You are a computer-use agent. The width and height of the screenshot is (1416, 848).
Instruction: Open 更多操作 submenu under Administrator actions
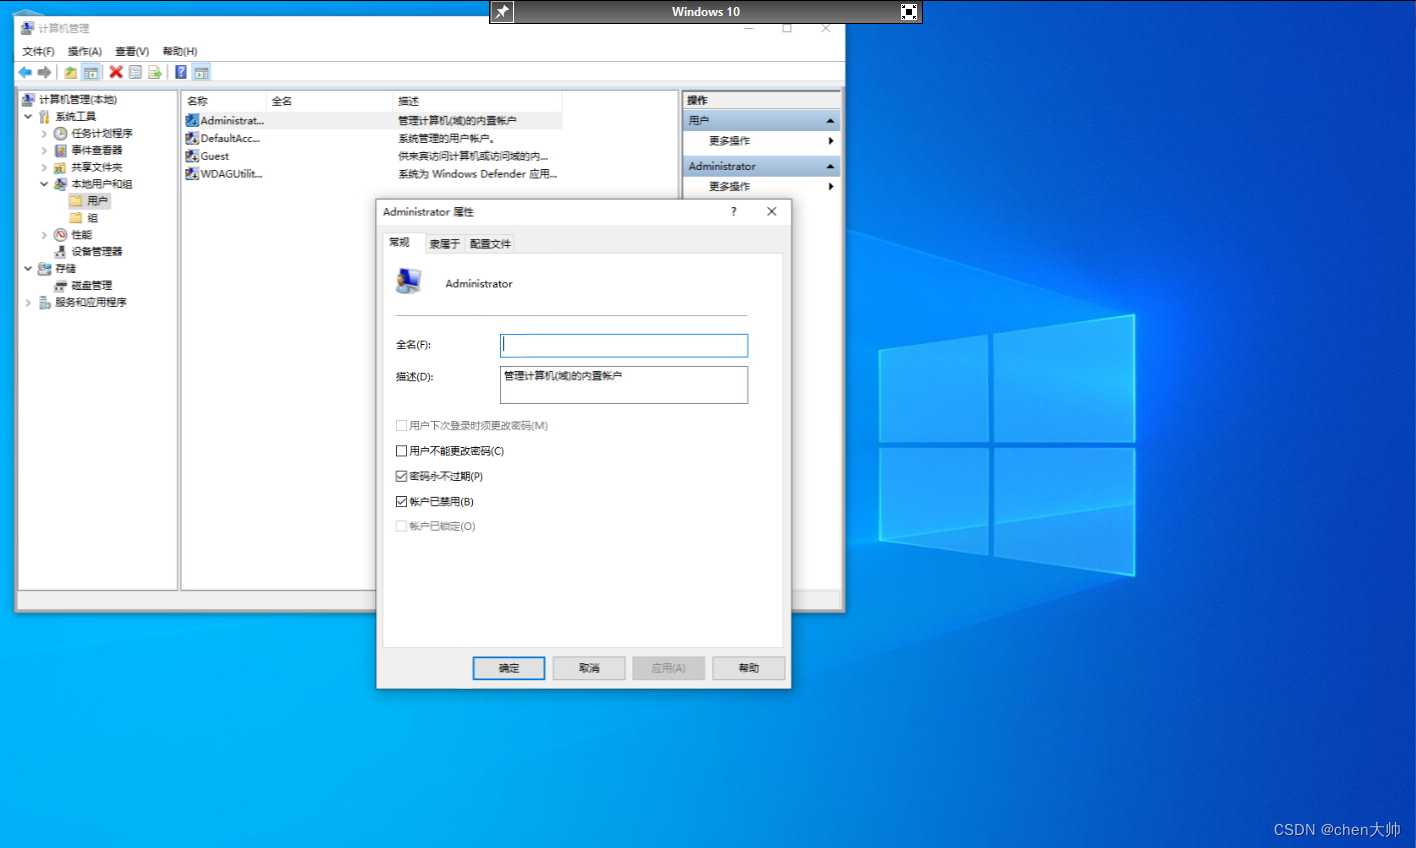click(762, 186)
